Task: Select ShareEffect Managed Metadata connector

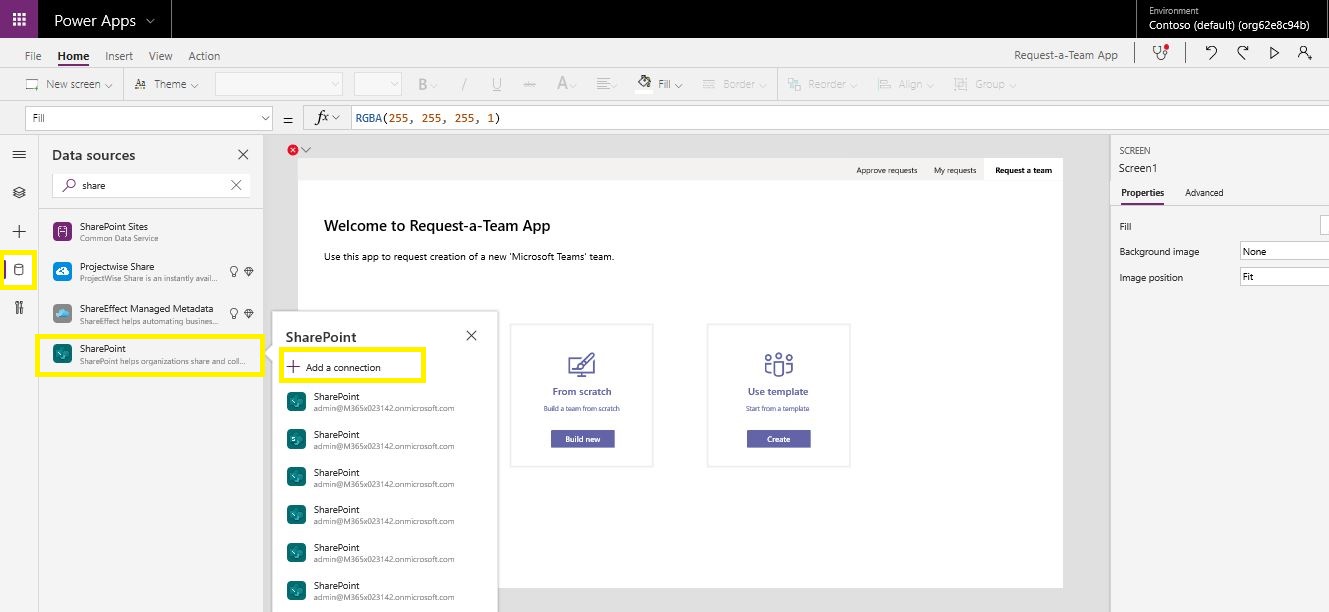Action: pos(150,313)
